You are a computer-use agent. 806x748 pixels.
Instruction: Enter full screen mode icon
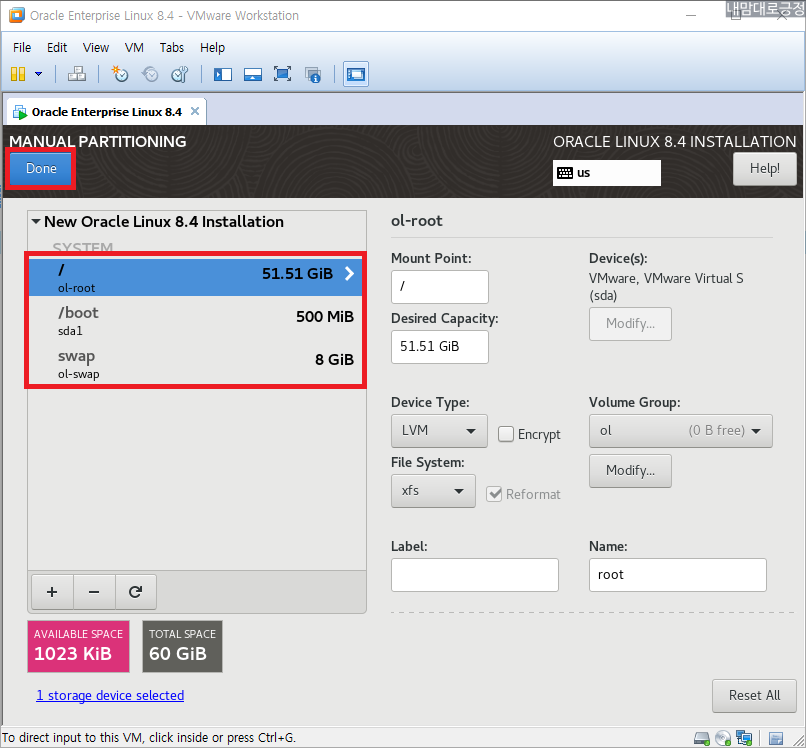[283, 74]
